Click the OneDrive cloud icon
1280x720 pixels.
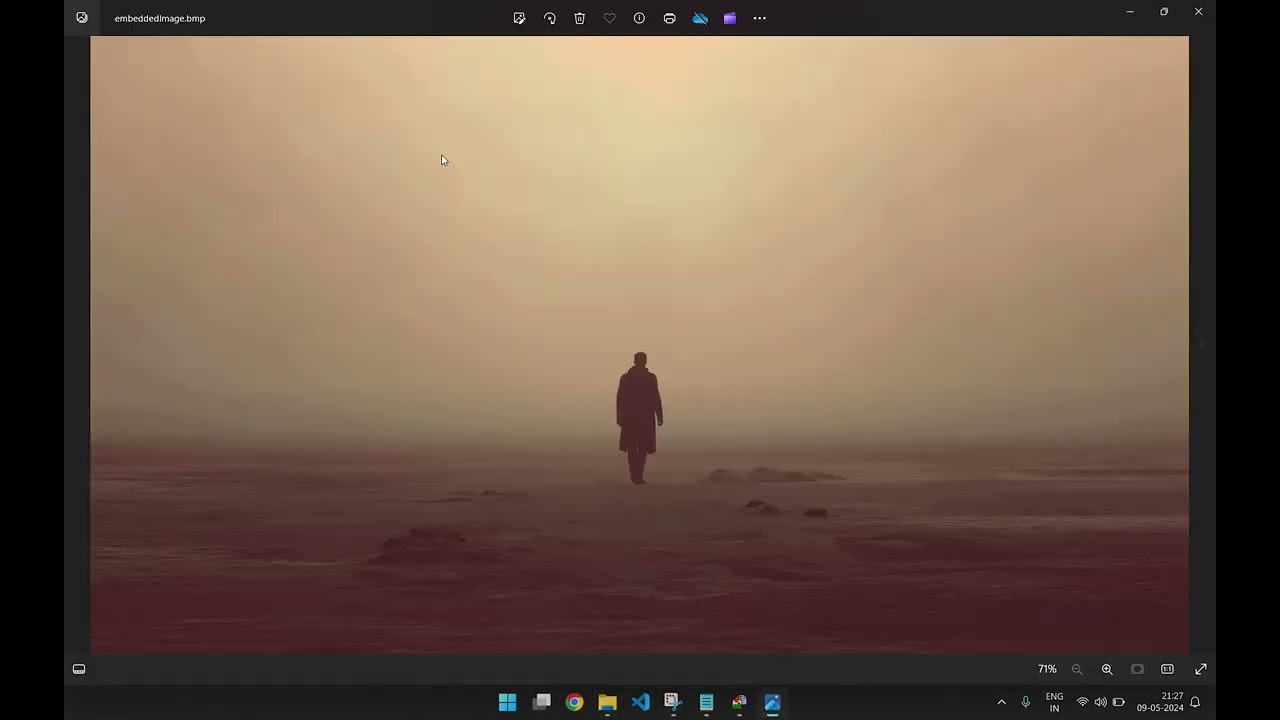click(x=700, y=18)
